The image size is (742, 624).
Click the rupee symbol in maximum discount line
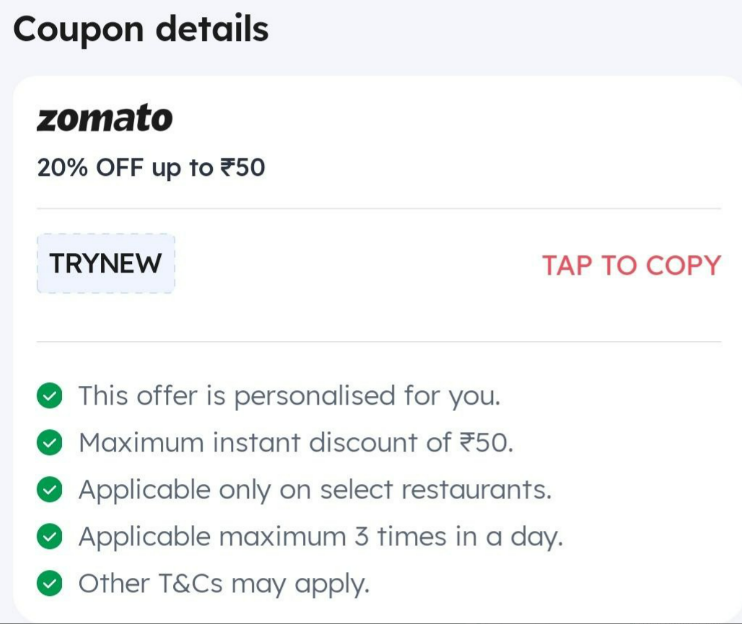(468, 443)
